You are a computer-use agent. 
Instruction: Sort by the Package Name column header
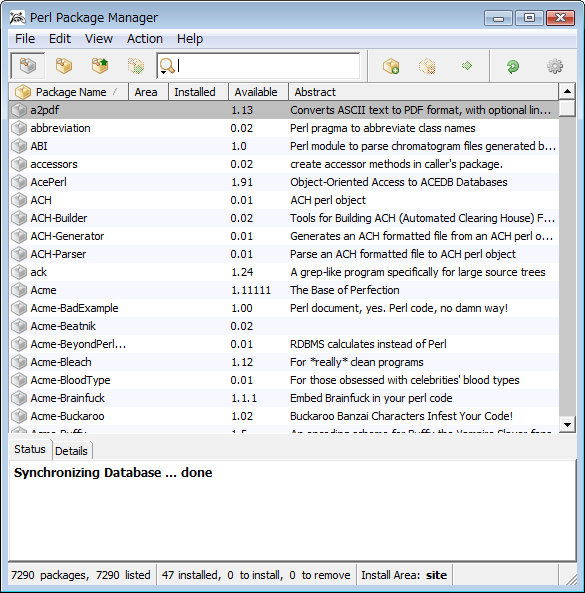(x=68, y=92)
